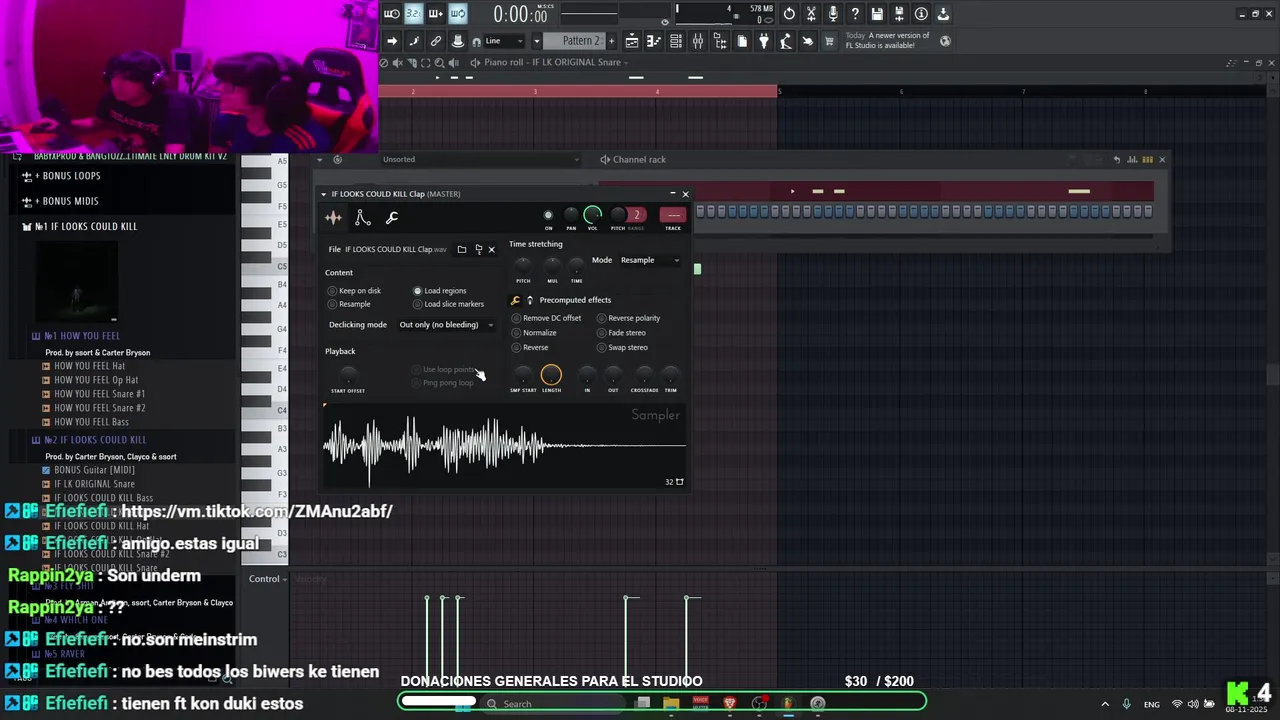Enable the Reverse effect
This screenshot has height=720, width=1280.
point(530,347)
